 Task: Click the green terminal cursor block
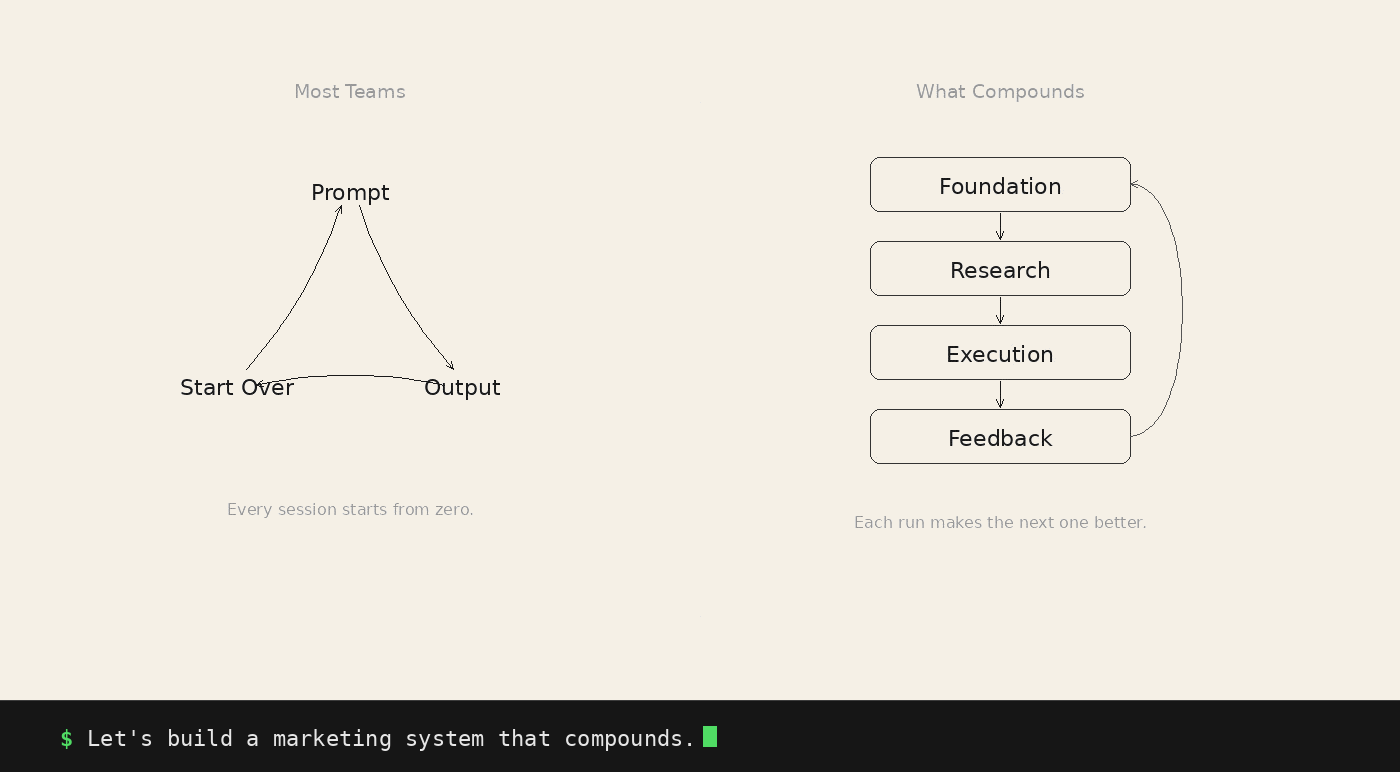[x=710, y=737]
